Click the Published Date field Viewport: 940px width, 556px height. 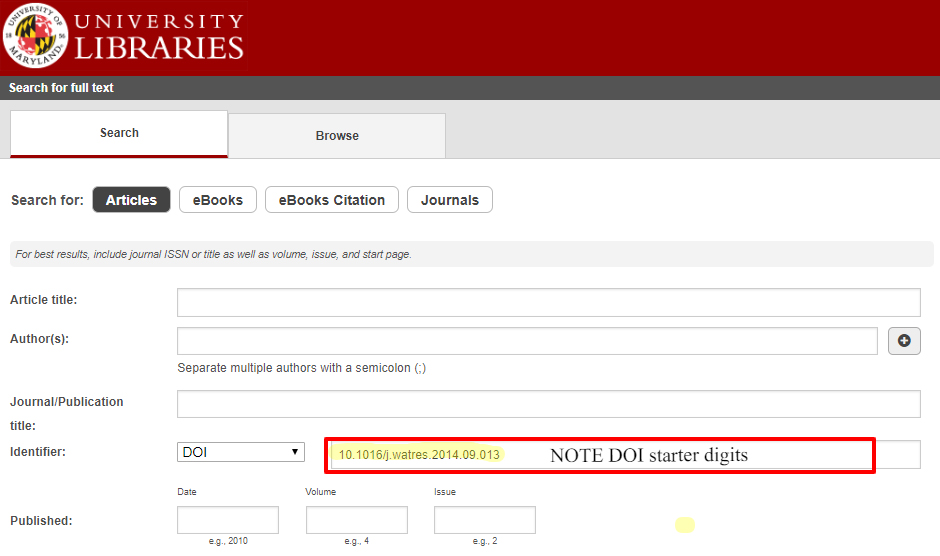(x=228, y=519)
